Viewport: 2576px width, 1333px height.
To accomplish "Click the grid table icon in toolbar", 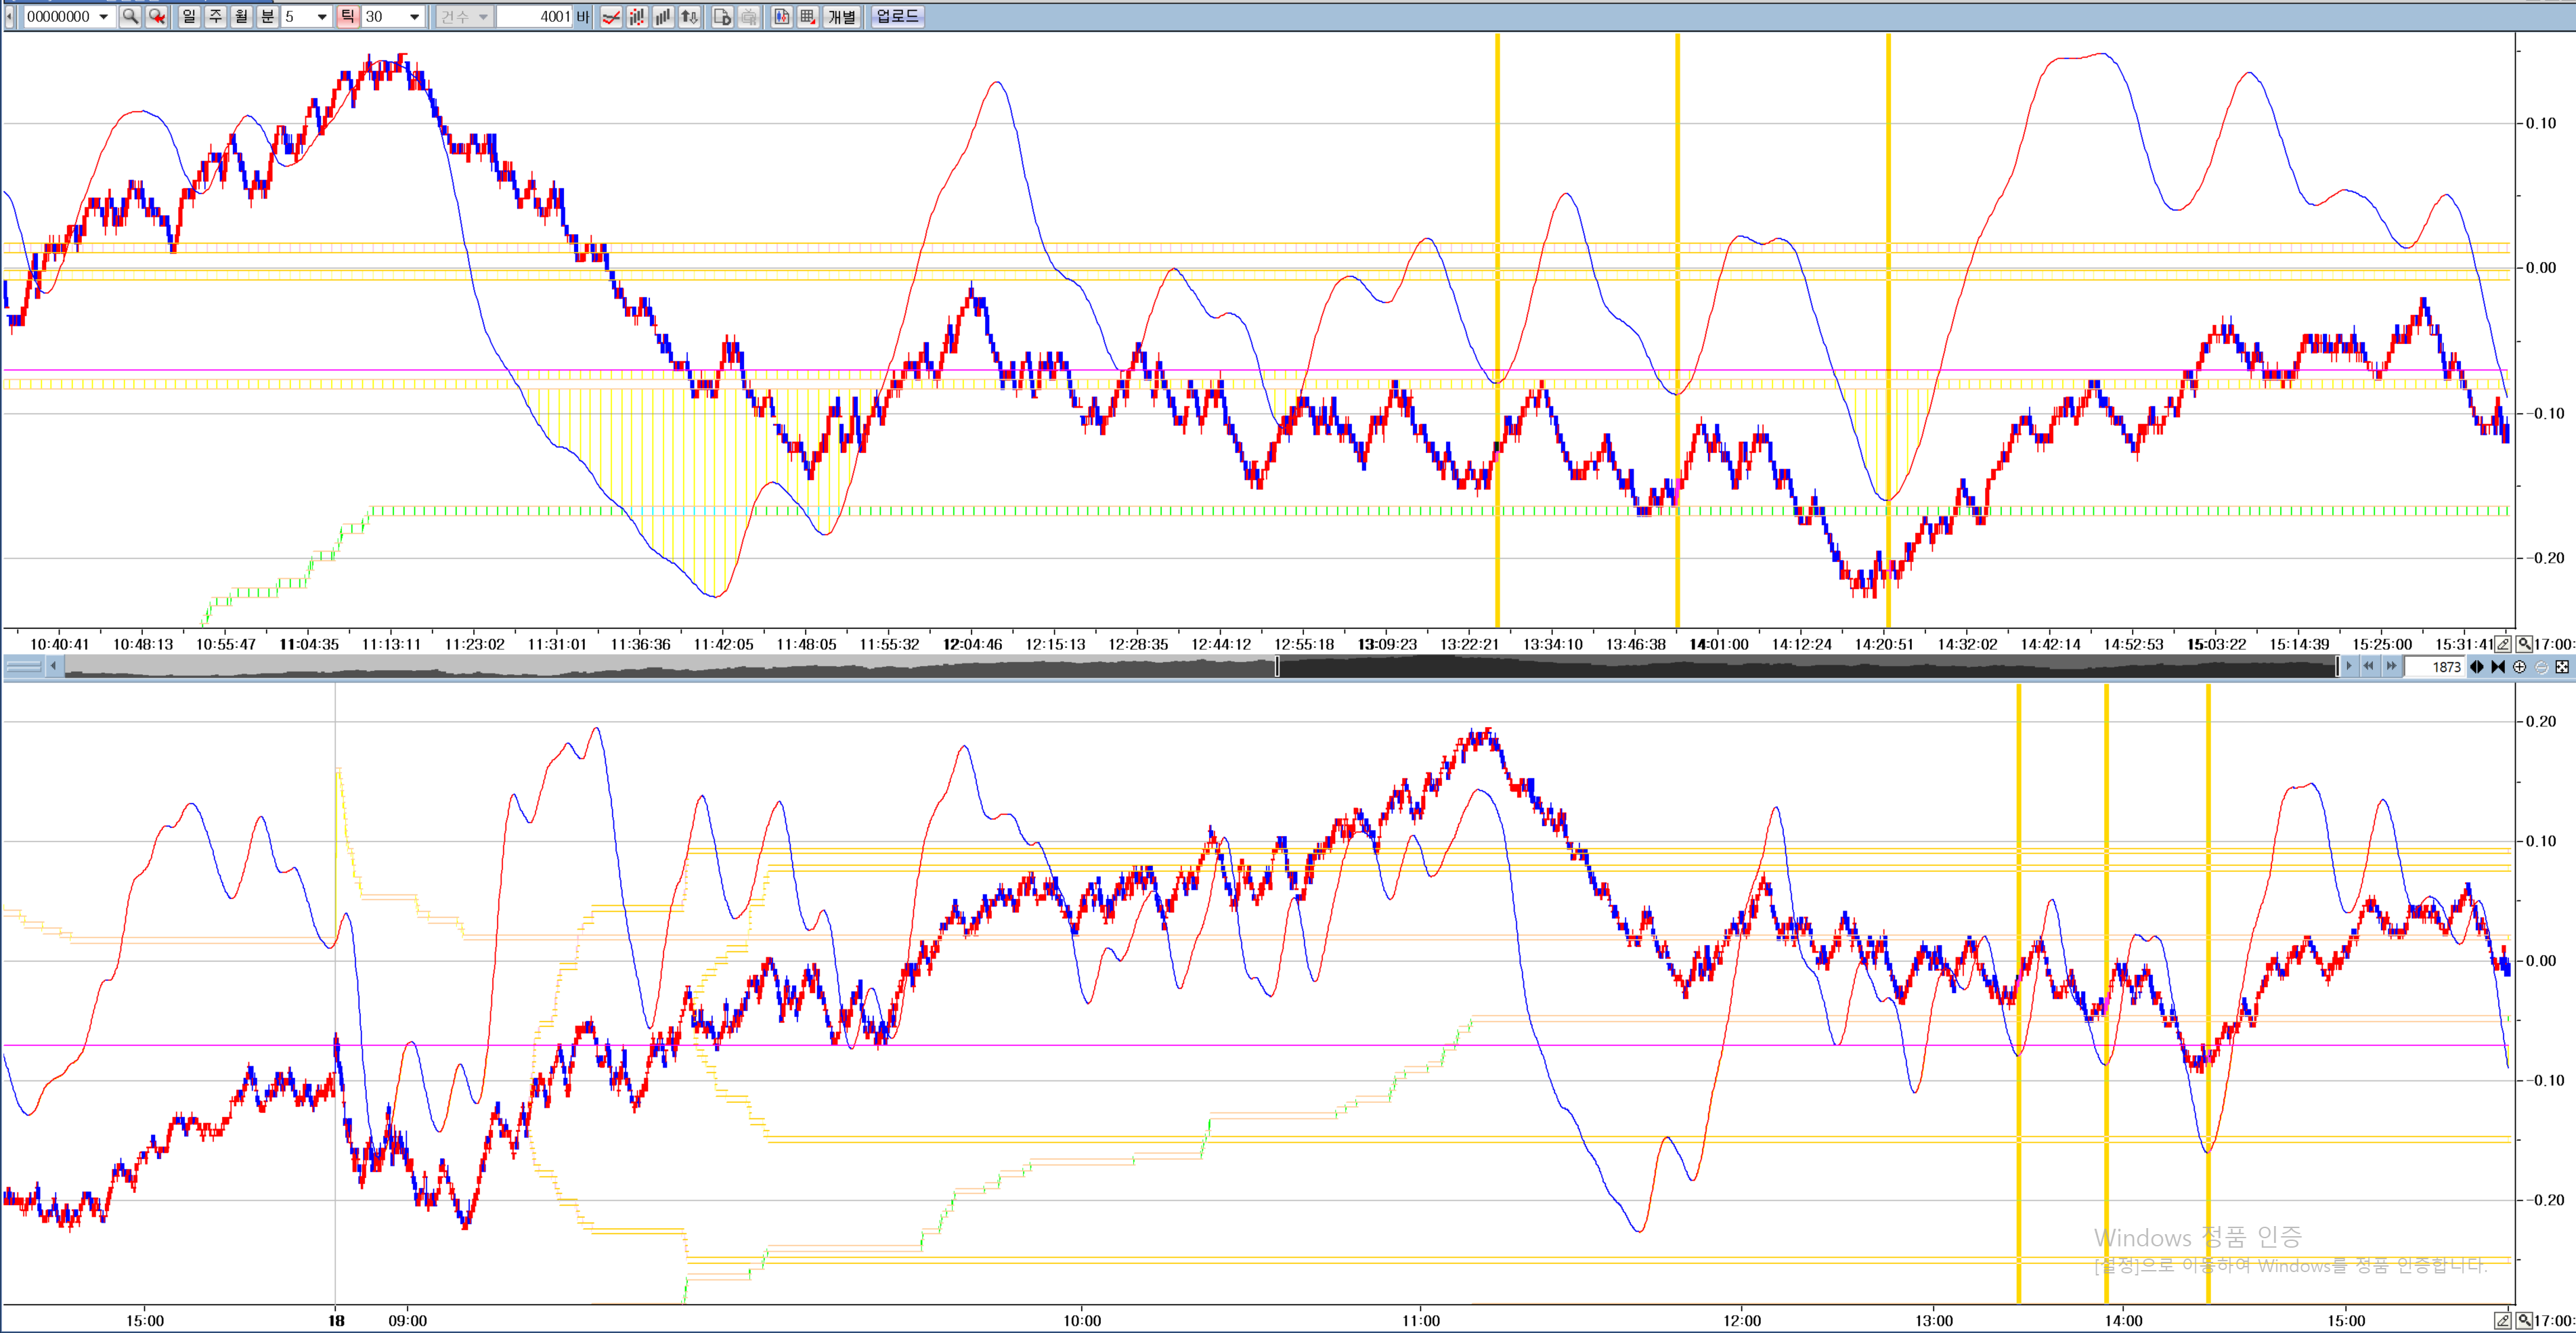I will pyautogui.click(x=807, y=16).
